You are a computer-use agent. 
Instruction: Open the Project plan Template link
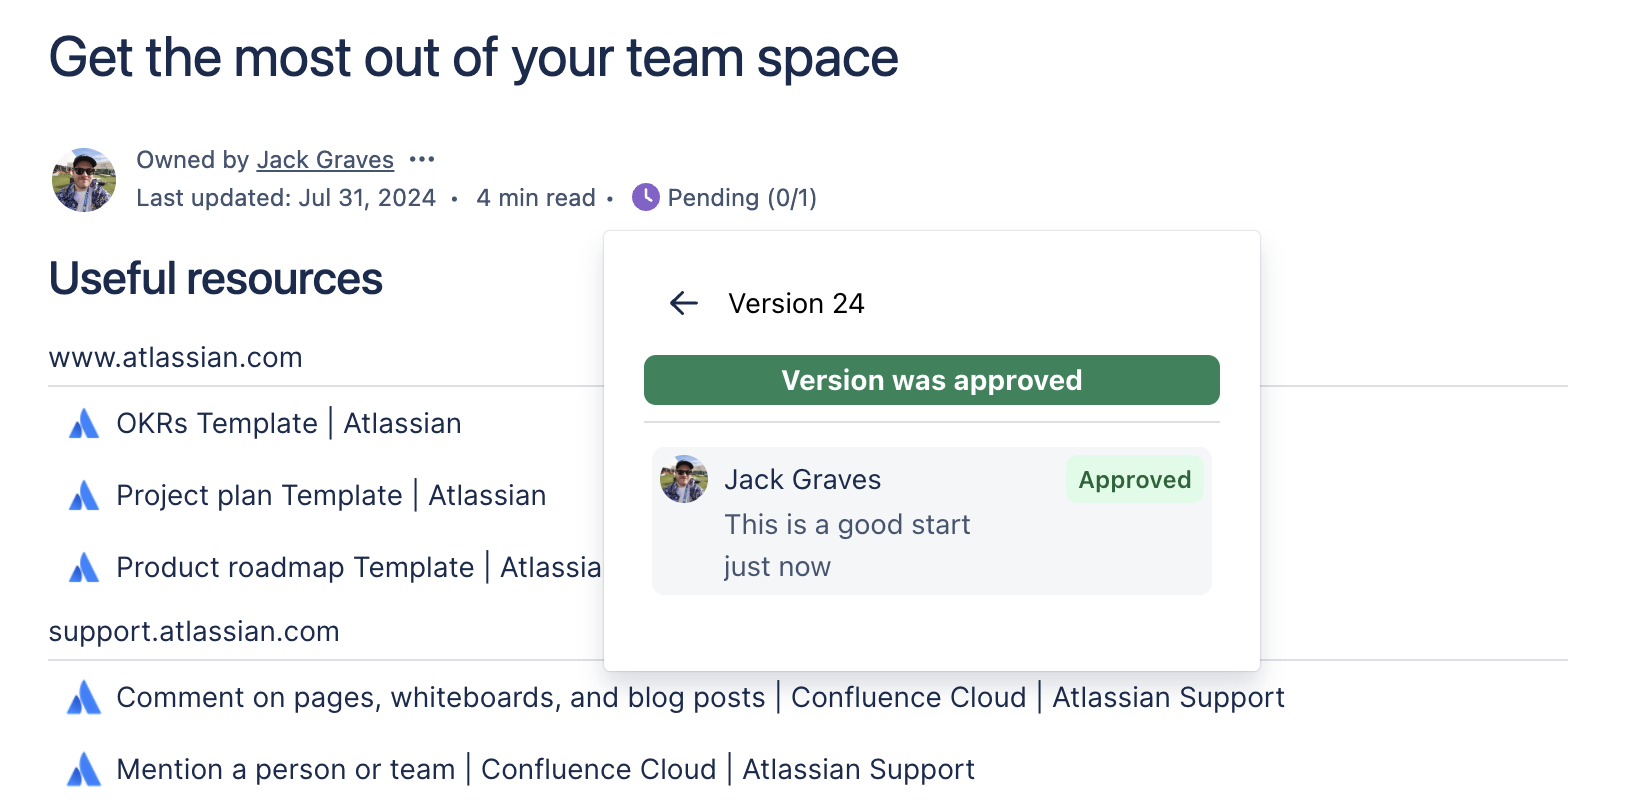click(x=331, y=495)
